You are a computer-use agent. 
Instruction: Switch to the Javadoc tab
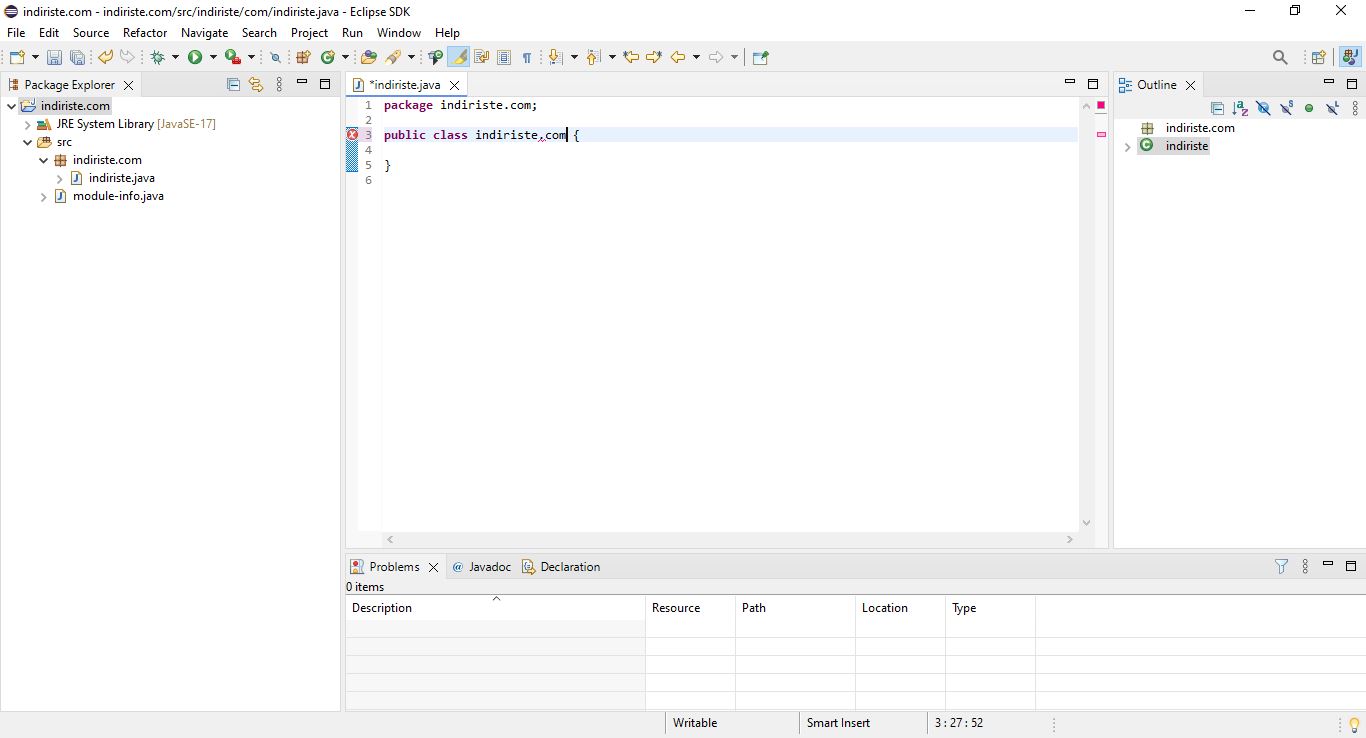point(481,567)
